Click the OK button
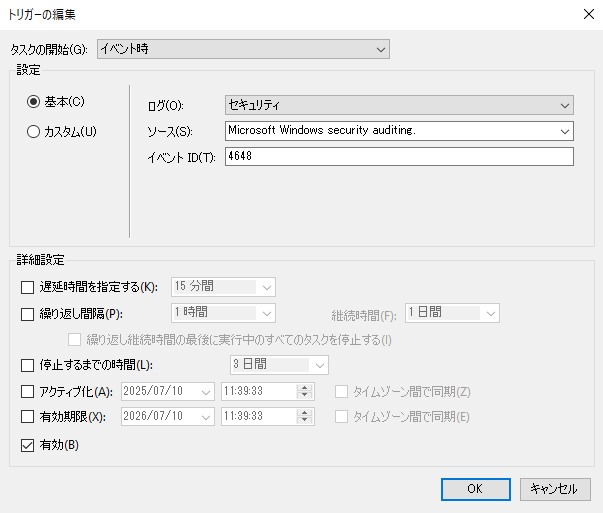 coord(476,489)
